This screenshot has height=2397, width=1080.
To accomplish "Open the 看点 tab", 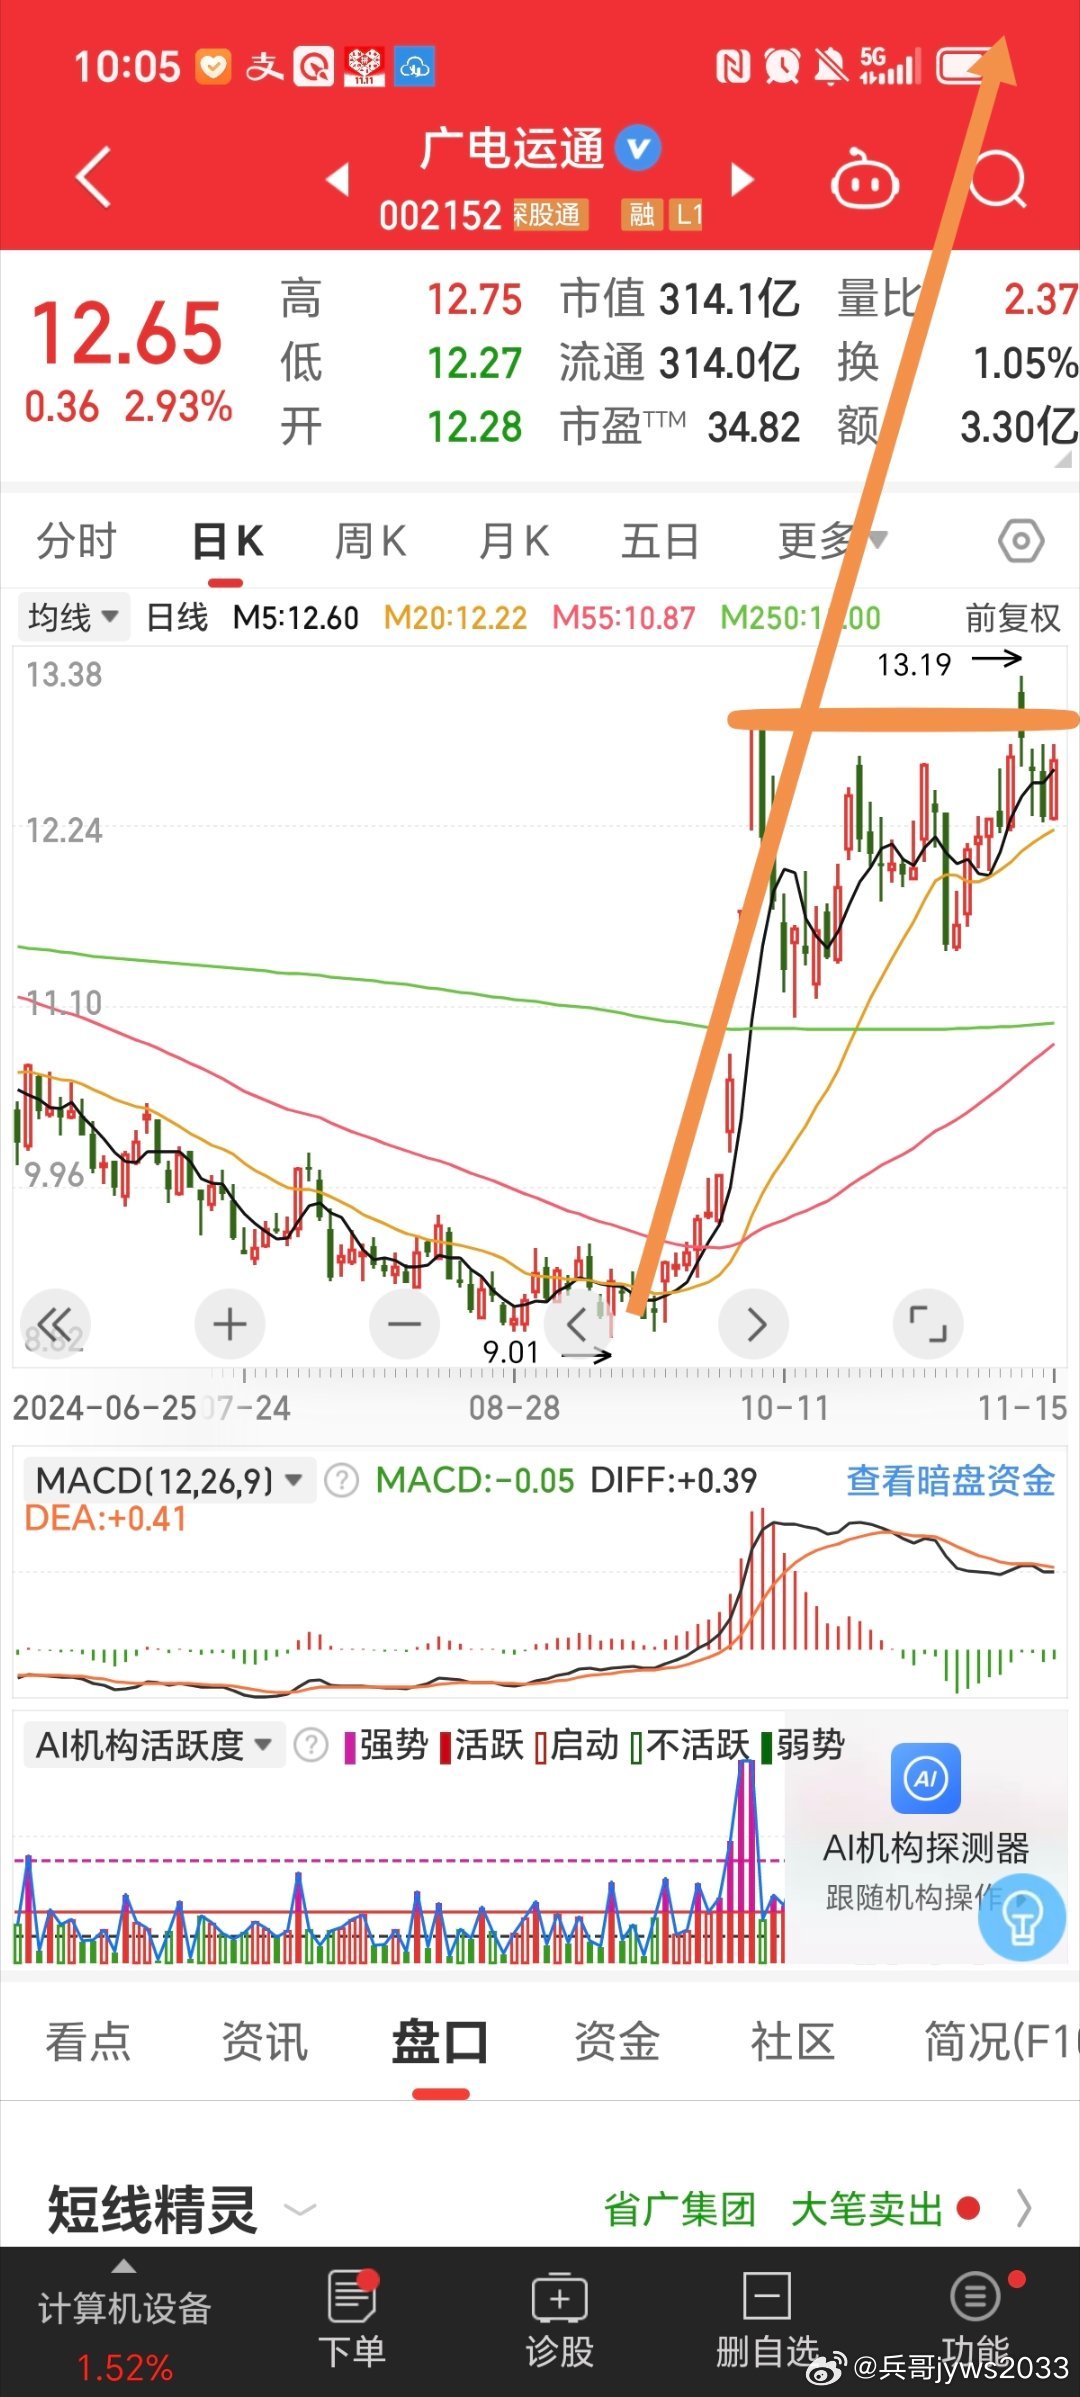I will [88, 2041].
